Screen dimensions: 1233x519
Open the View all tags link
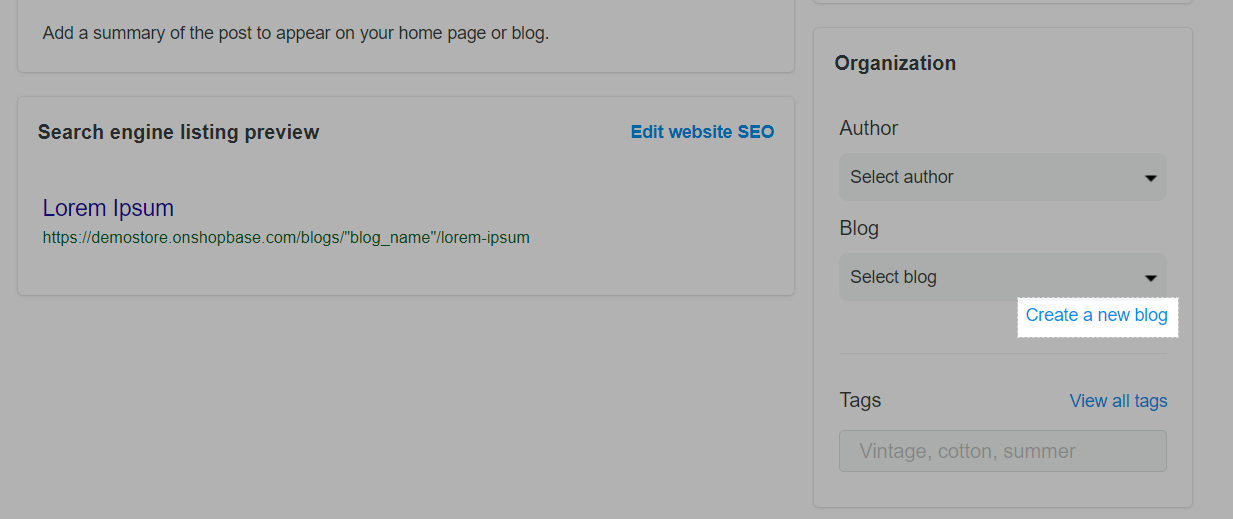1118,401
